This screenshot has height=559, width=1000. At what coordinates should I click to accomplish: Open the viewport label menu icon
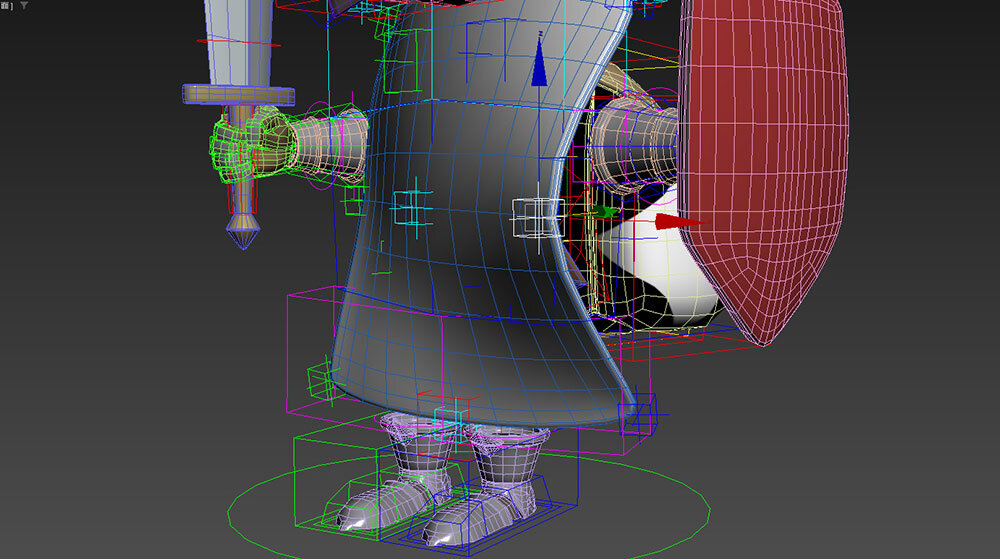[7, 5]
